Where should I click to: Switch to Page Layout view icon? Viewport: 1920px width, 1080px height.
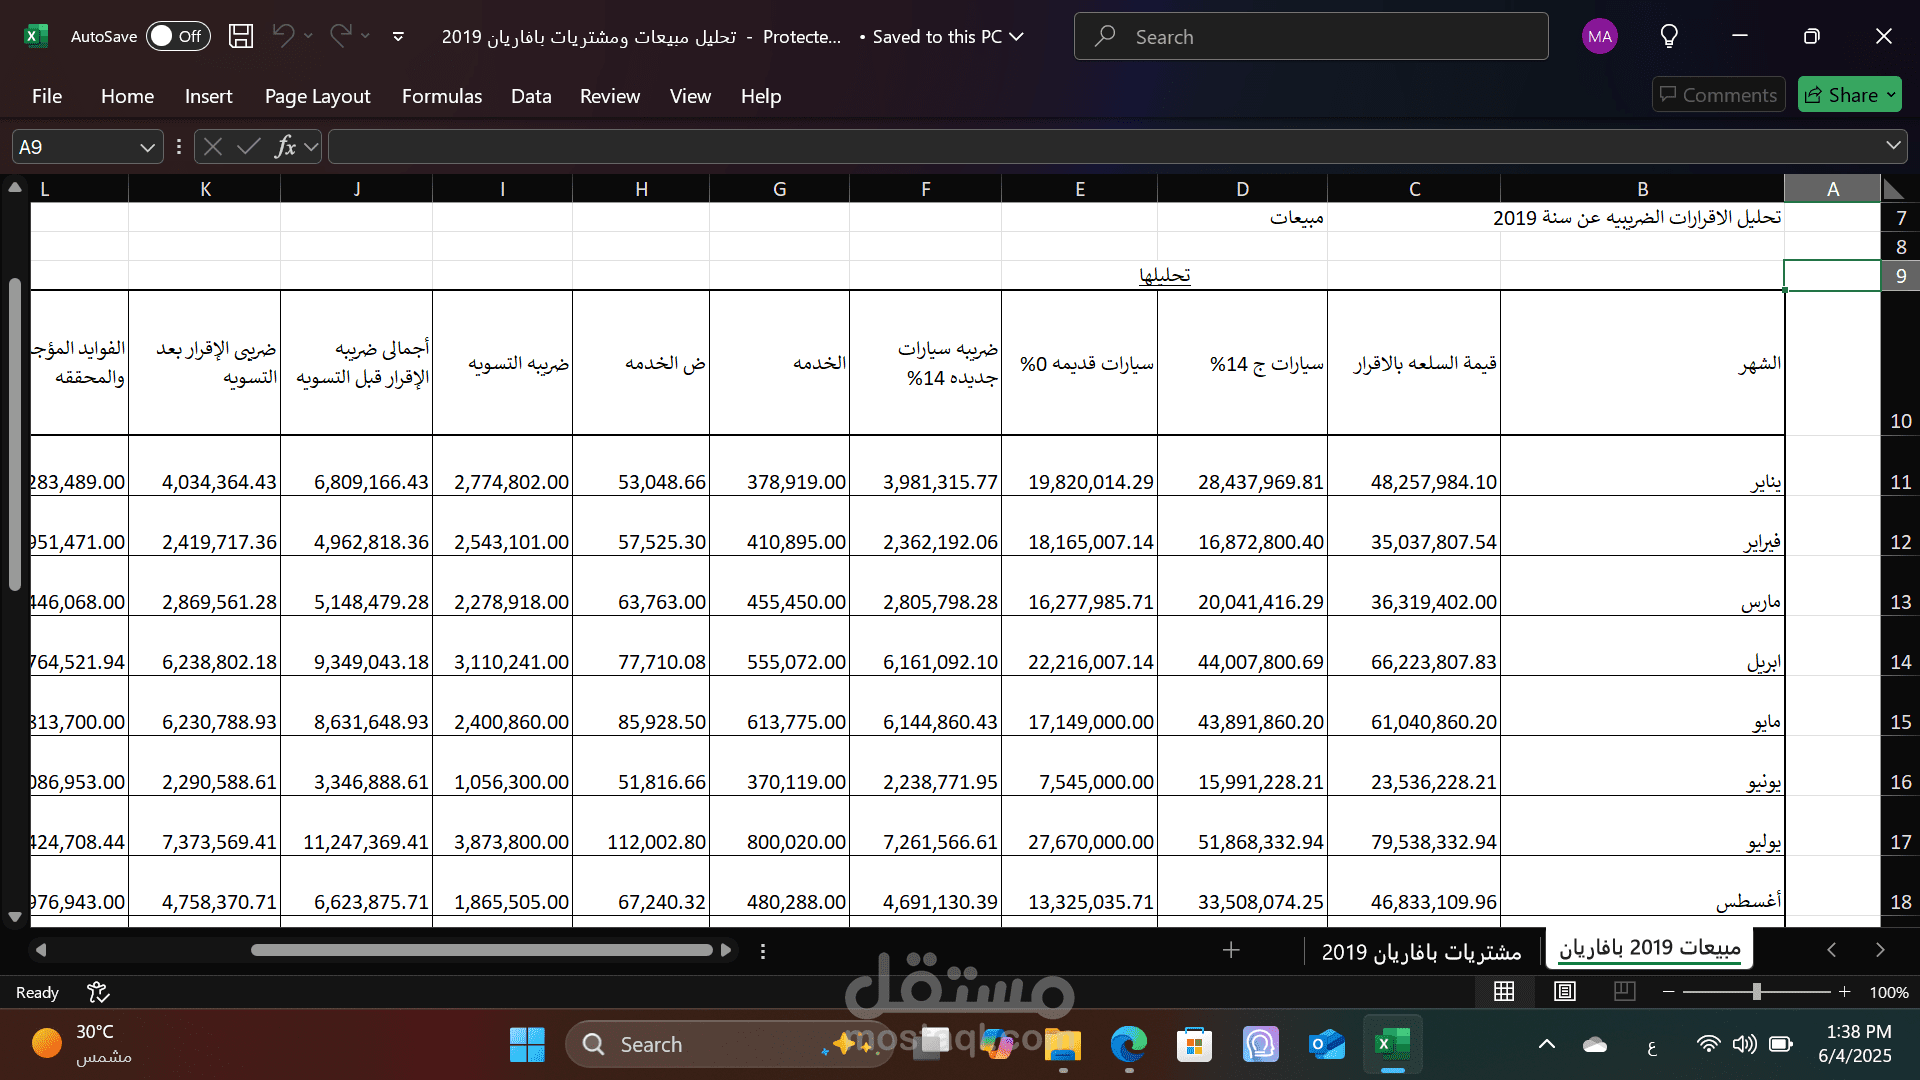coord(1565,991)
